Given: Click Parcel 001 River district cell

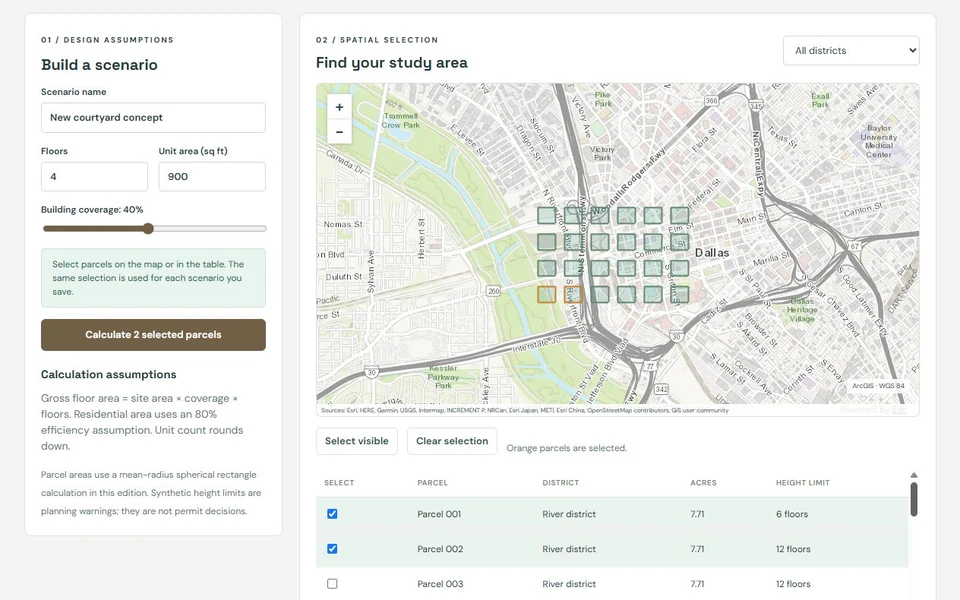Looking at the screenshot, I should point(569,514).
